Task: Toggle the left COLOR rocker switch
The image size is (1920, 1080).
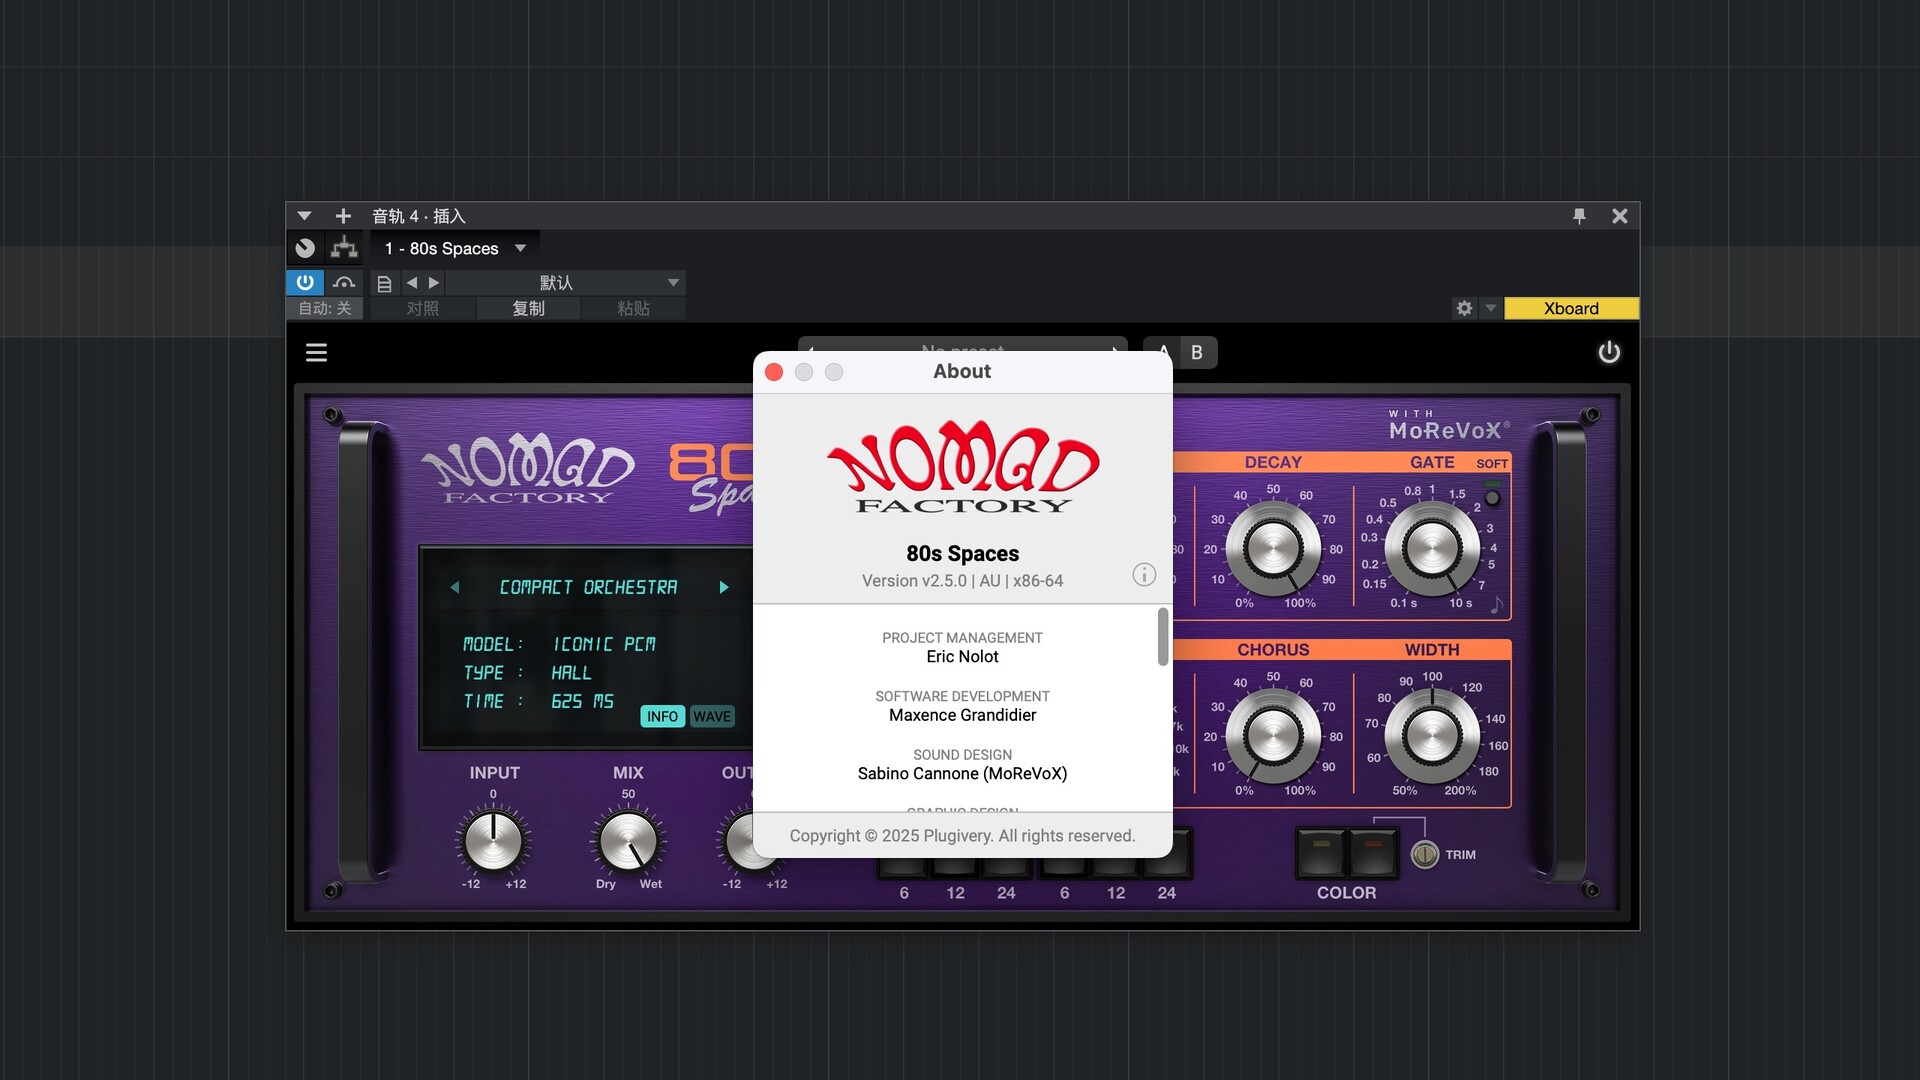Action: coord(1321,852)
